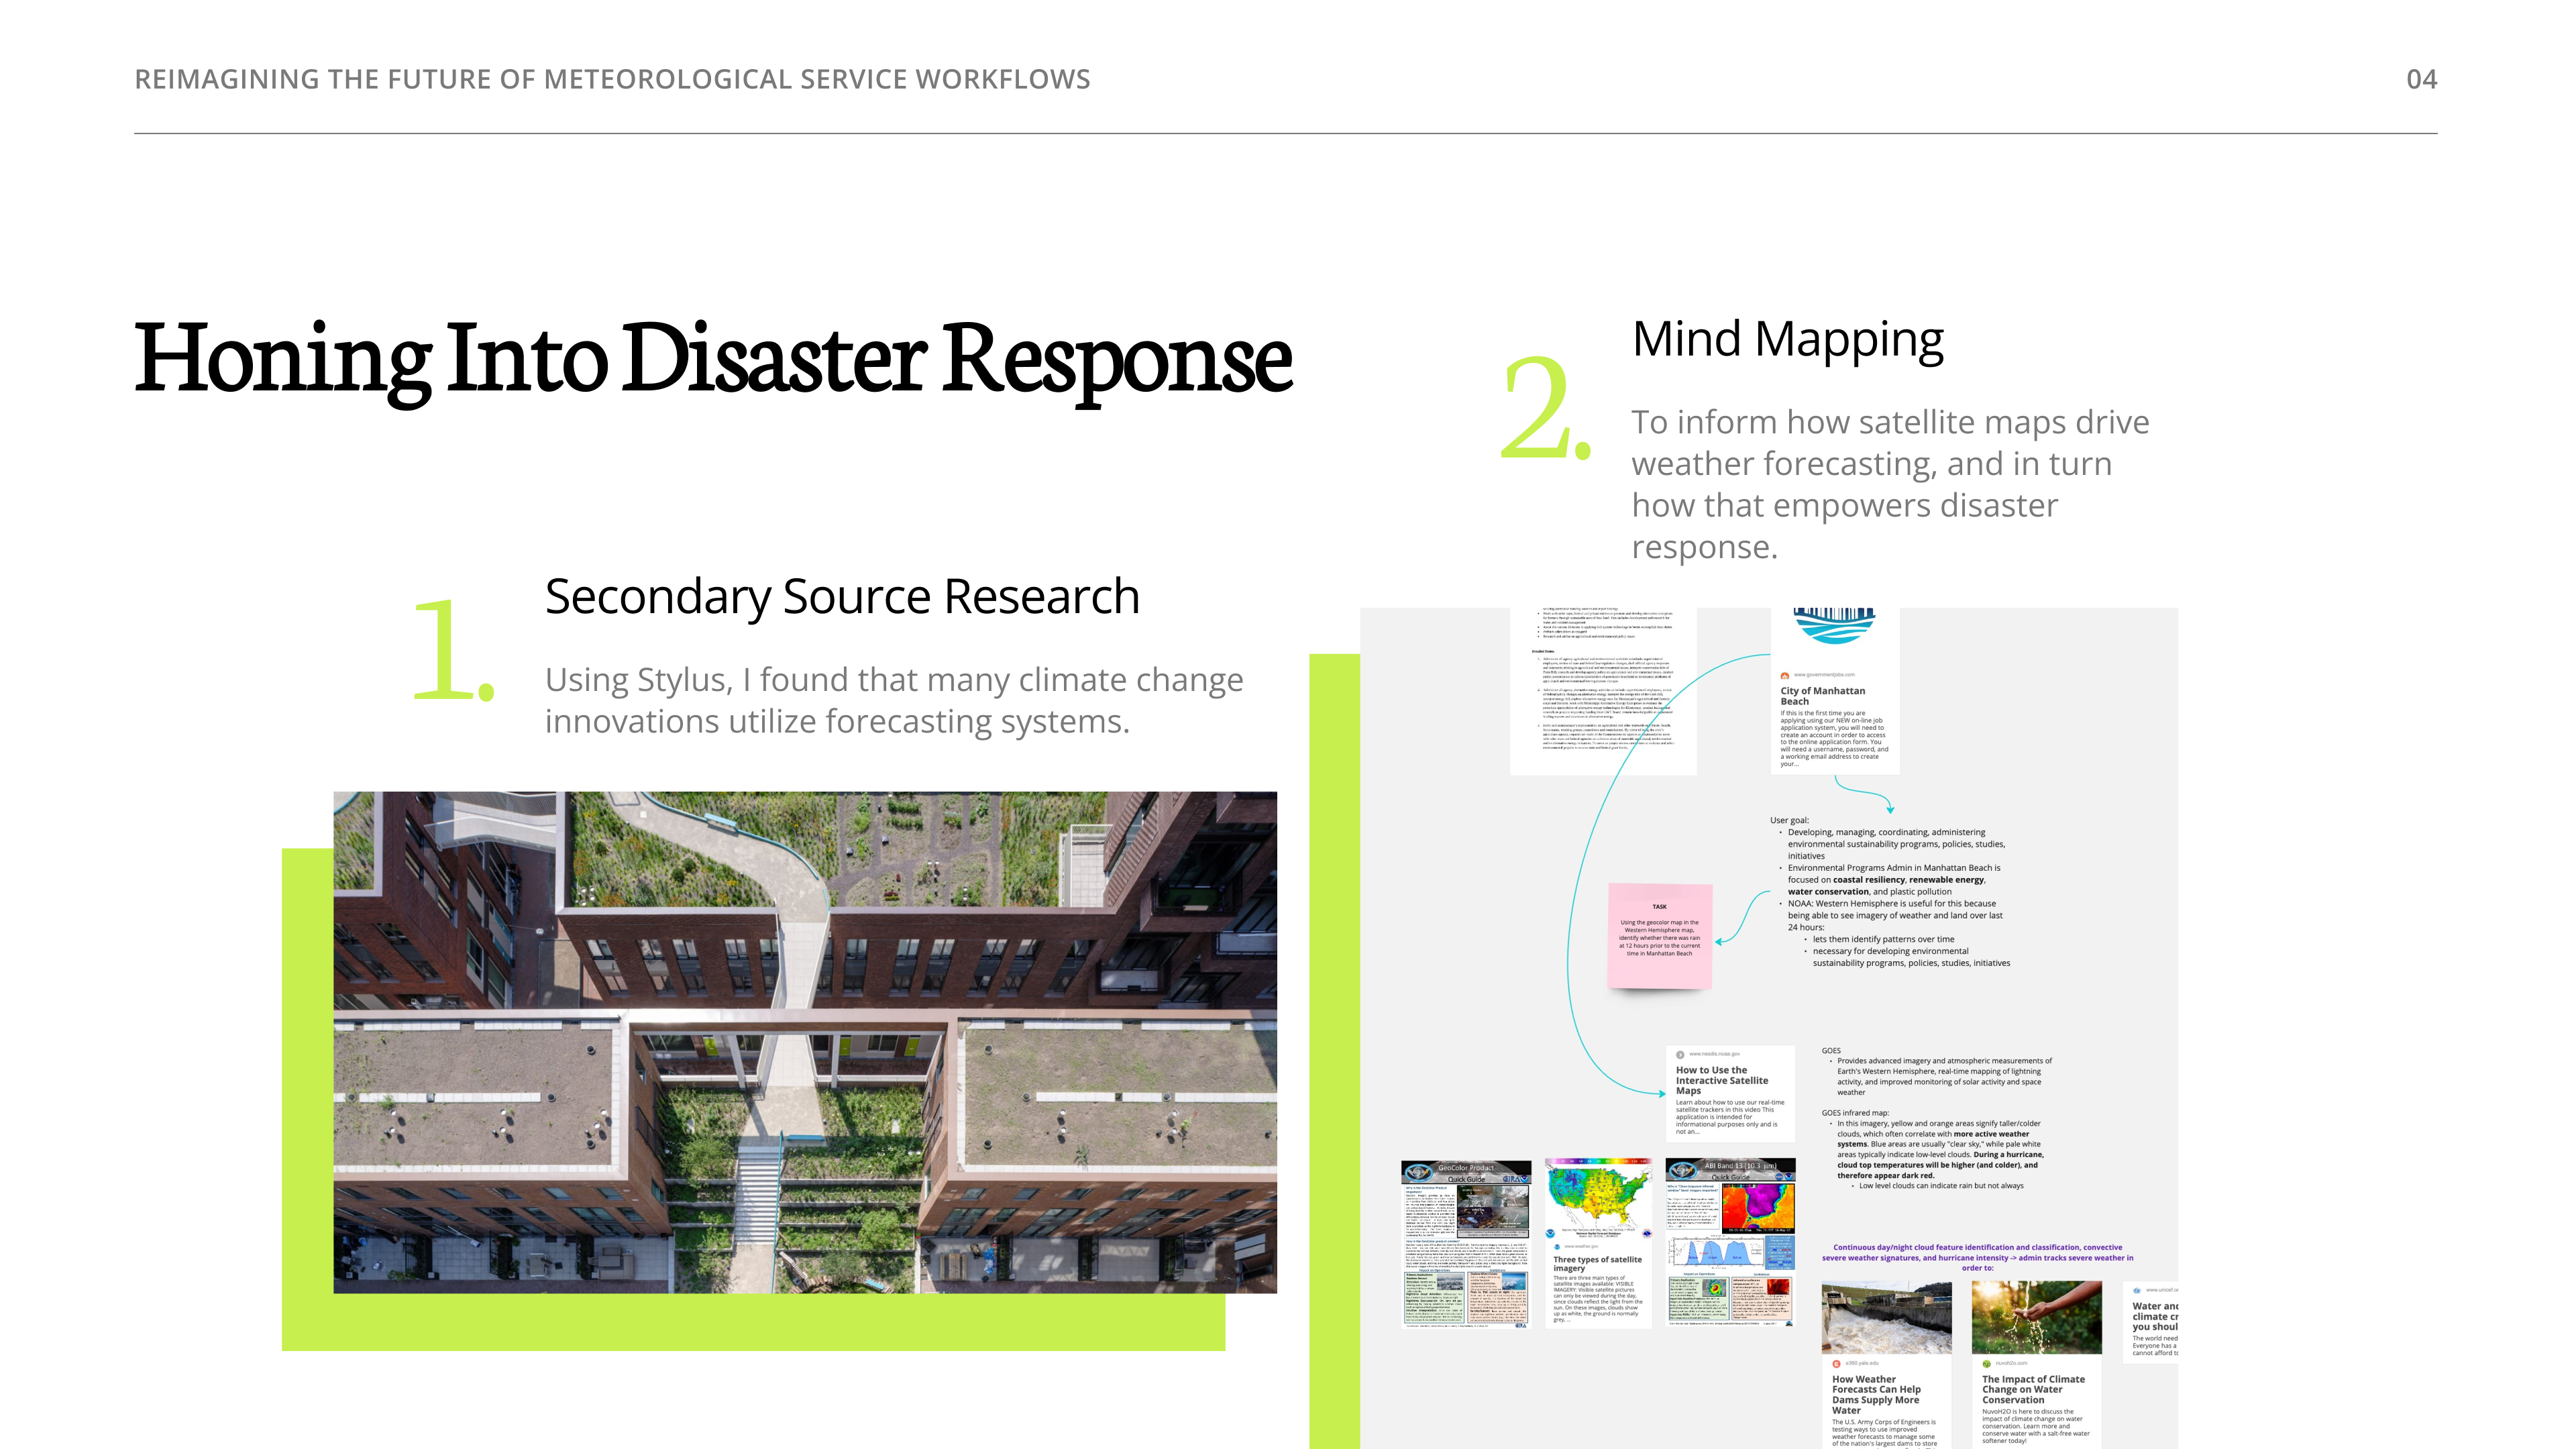
Task: Click the aerial green roof building photo
Action: [x=804, y=1041]
